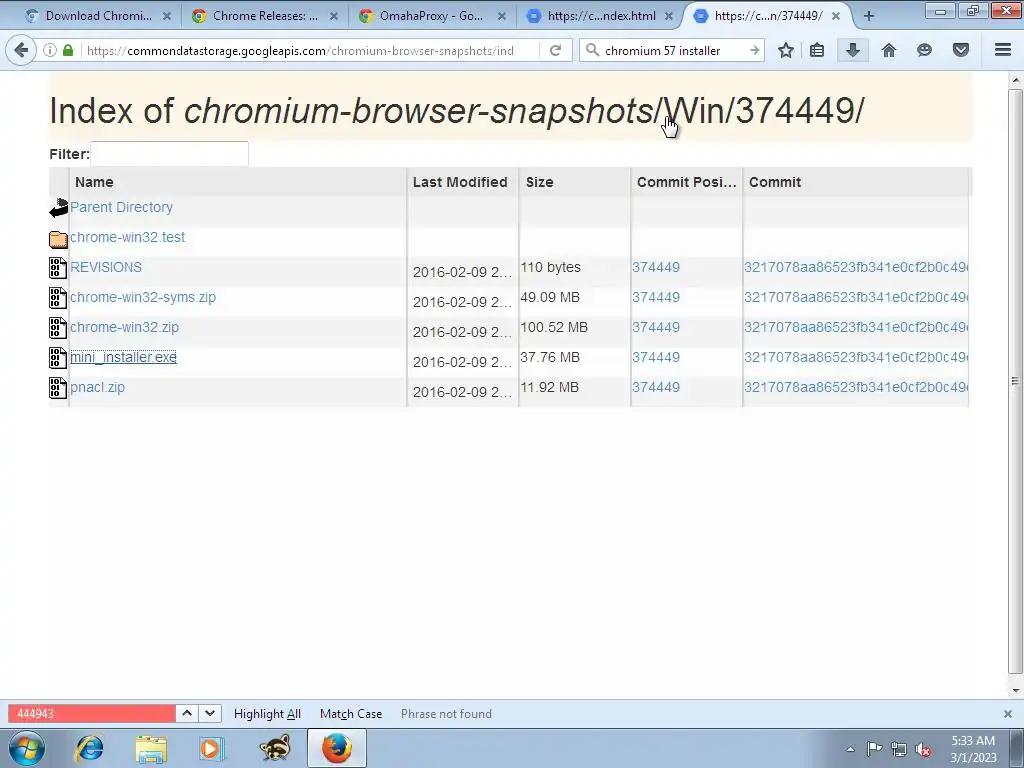Focus the Filter text box
Screen dimensions: 1024x768
169,154
